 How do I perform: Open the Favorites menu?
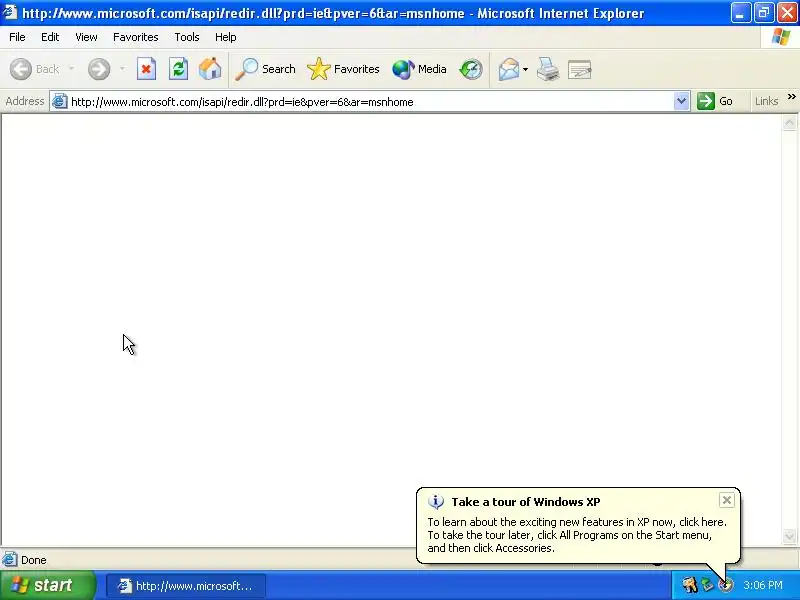[135, 37]
